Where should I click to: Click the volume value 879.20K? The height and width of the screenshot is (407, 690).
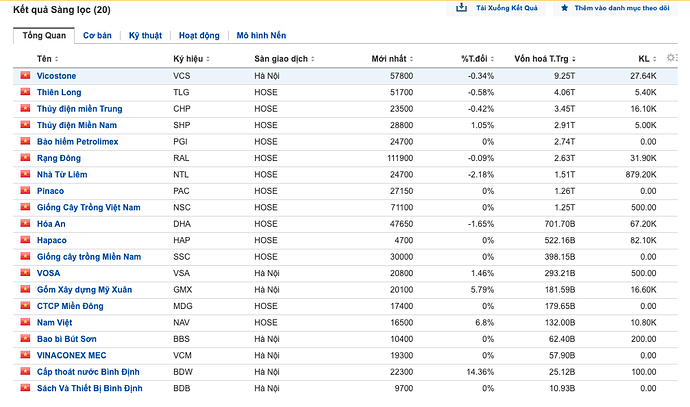(641, 175)
